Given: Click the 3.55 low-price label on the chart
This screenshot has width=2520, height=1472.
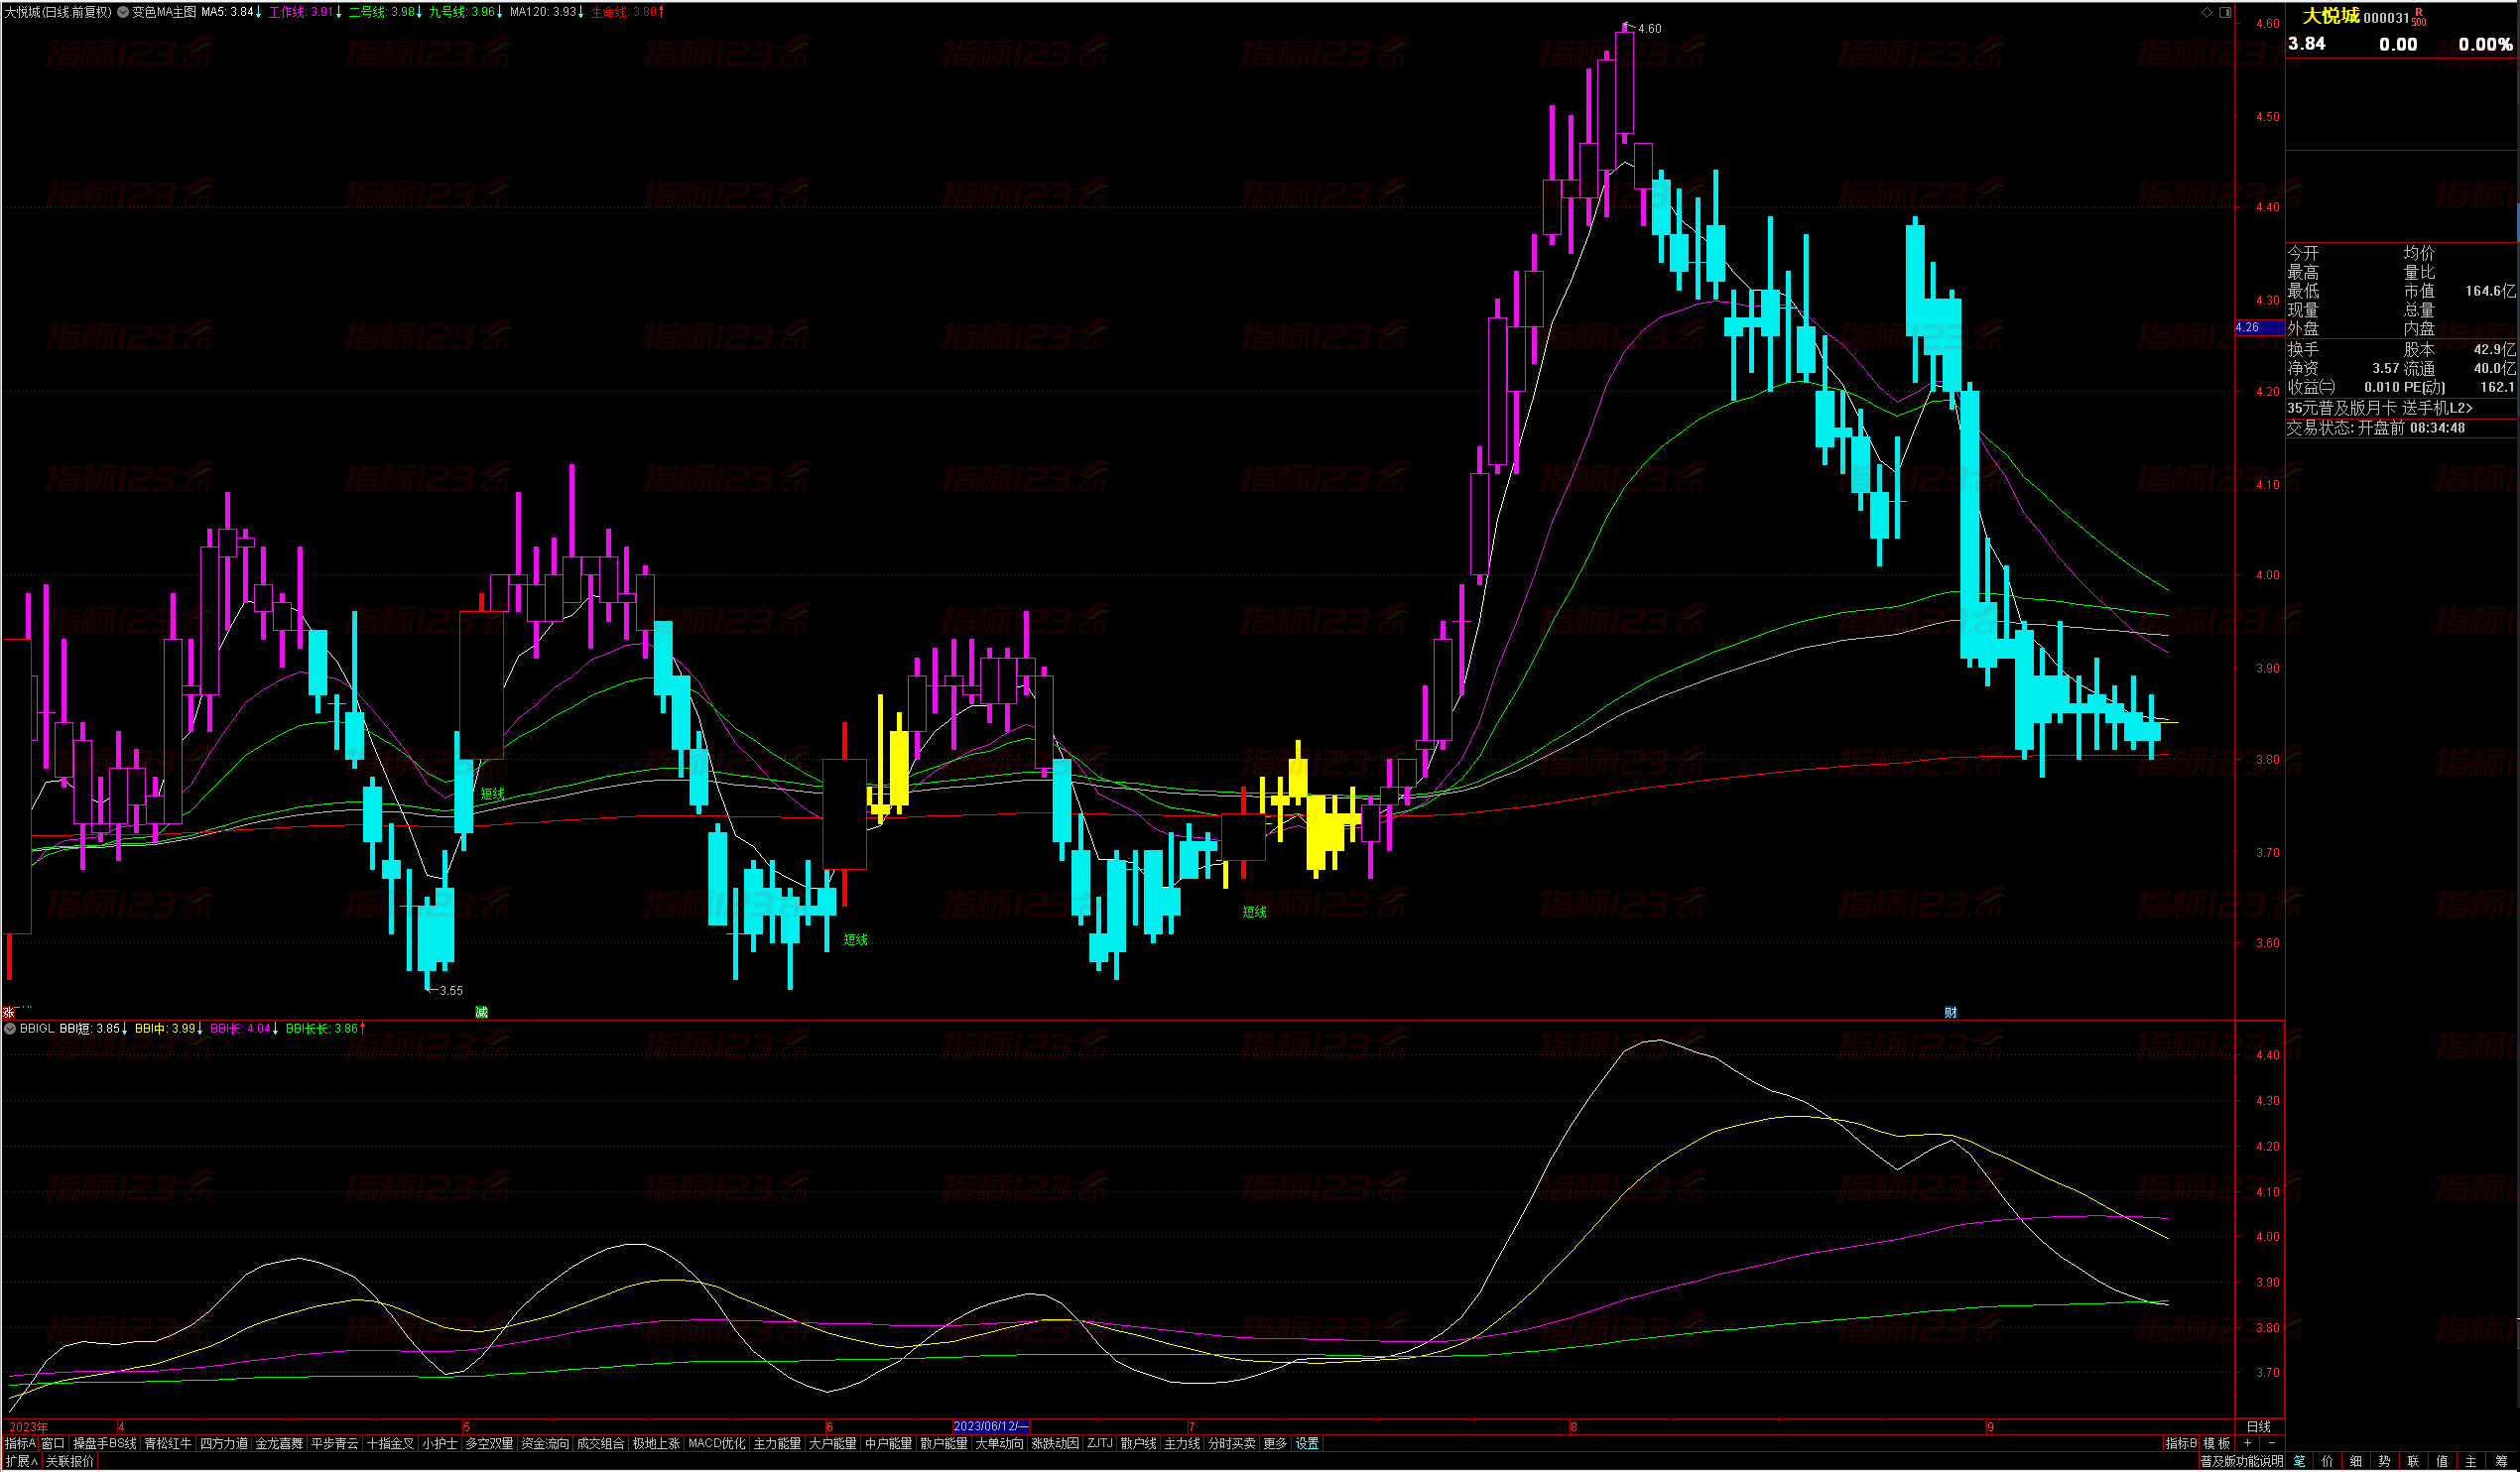Looking at the screenshot, I should (x=451, y=990).
